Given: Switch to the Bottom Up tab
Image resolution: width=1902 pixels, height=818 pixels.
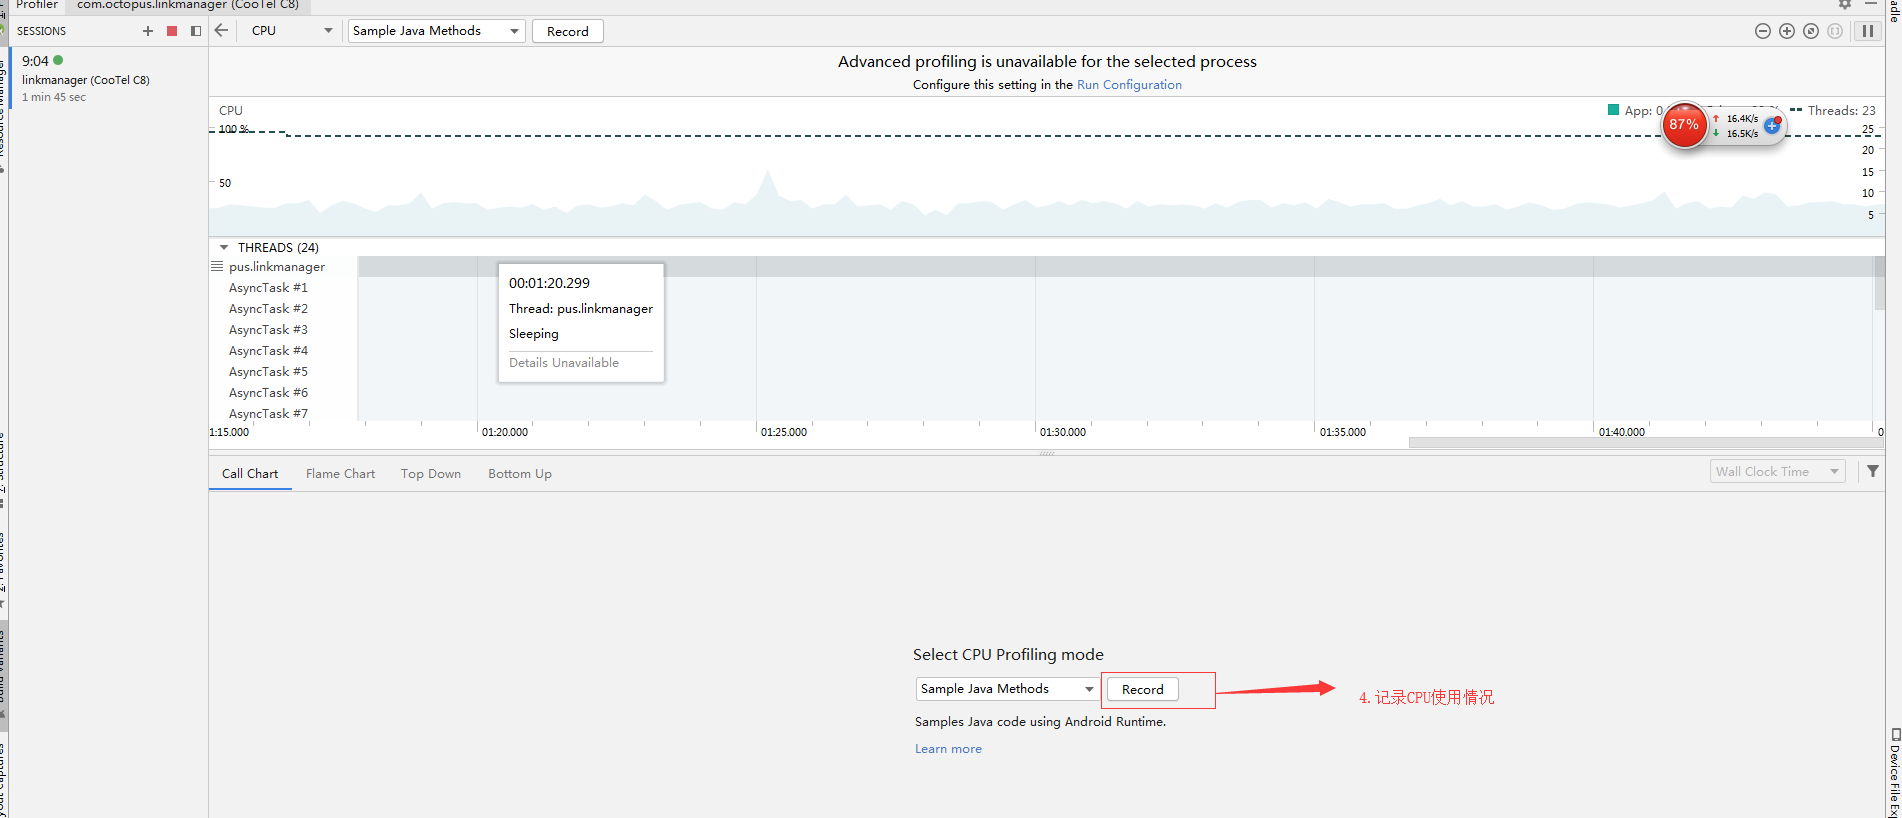Looking at the screenshot, I should tap(519, 474).
